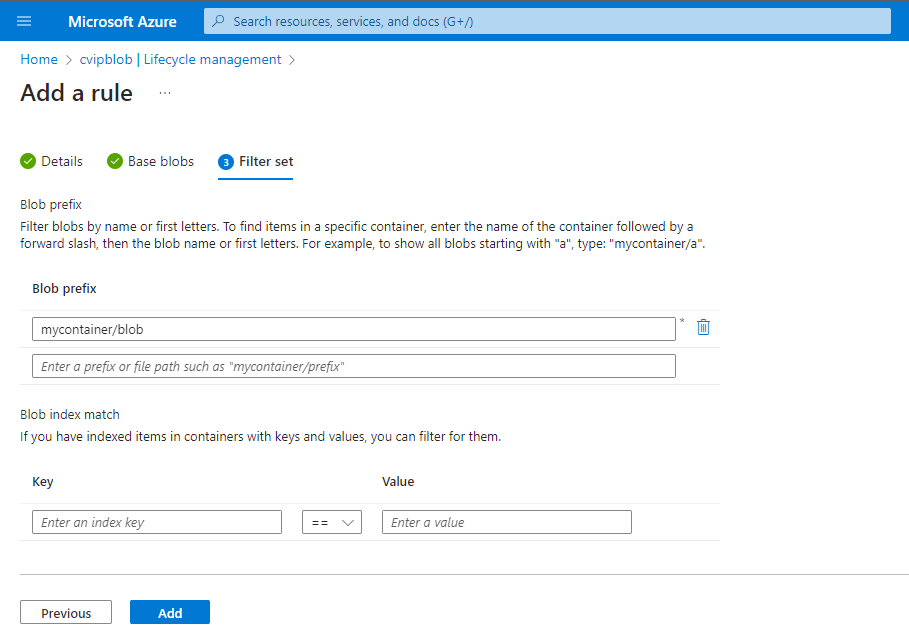Delete the mycontainer/blob prefix row
This screenshot has height=641, width=909.
[703, 328]
